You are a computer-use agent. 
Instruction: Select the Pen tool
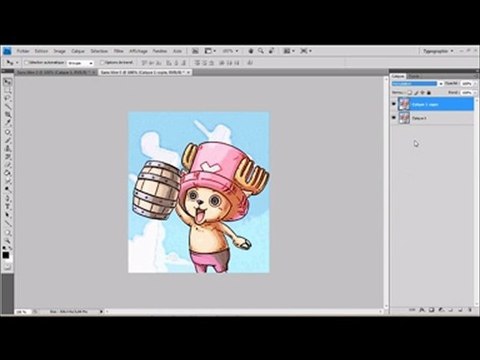click(x=7, y=199)
